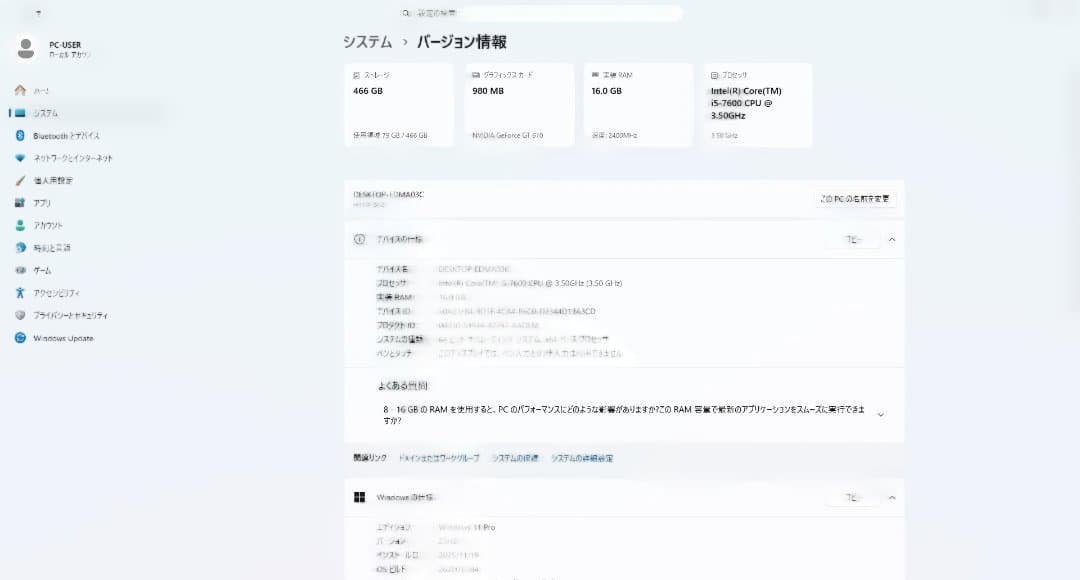Viewport: 1080px width, 580px height.
Task: Click the settings search box (設定の検索)
Action: pyautogui.click(x=540, y=13)
